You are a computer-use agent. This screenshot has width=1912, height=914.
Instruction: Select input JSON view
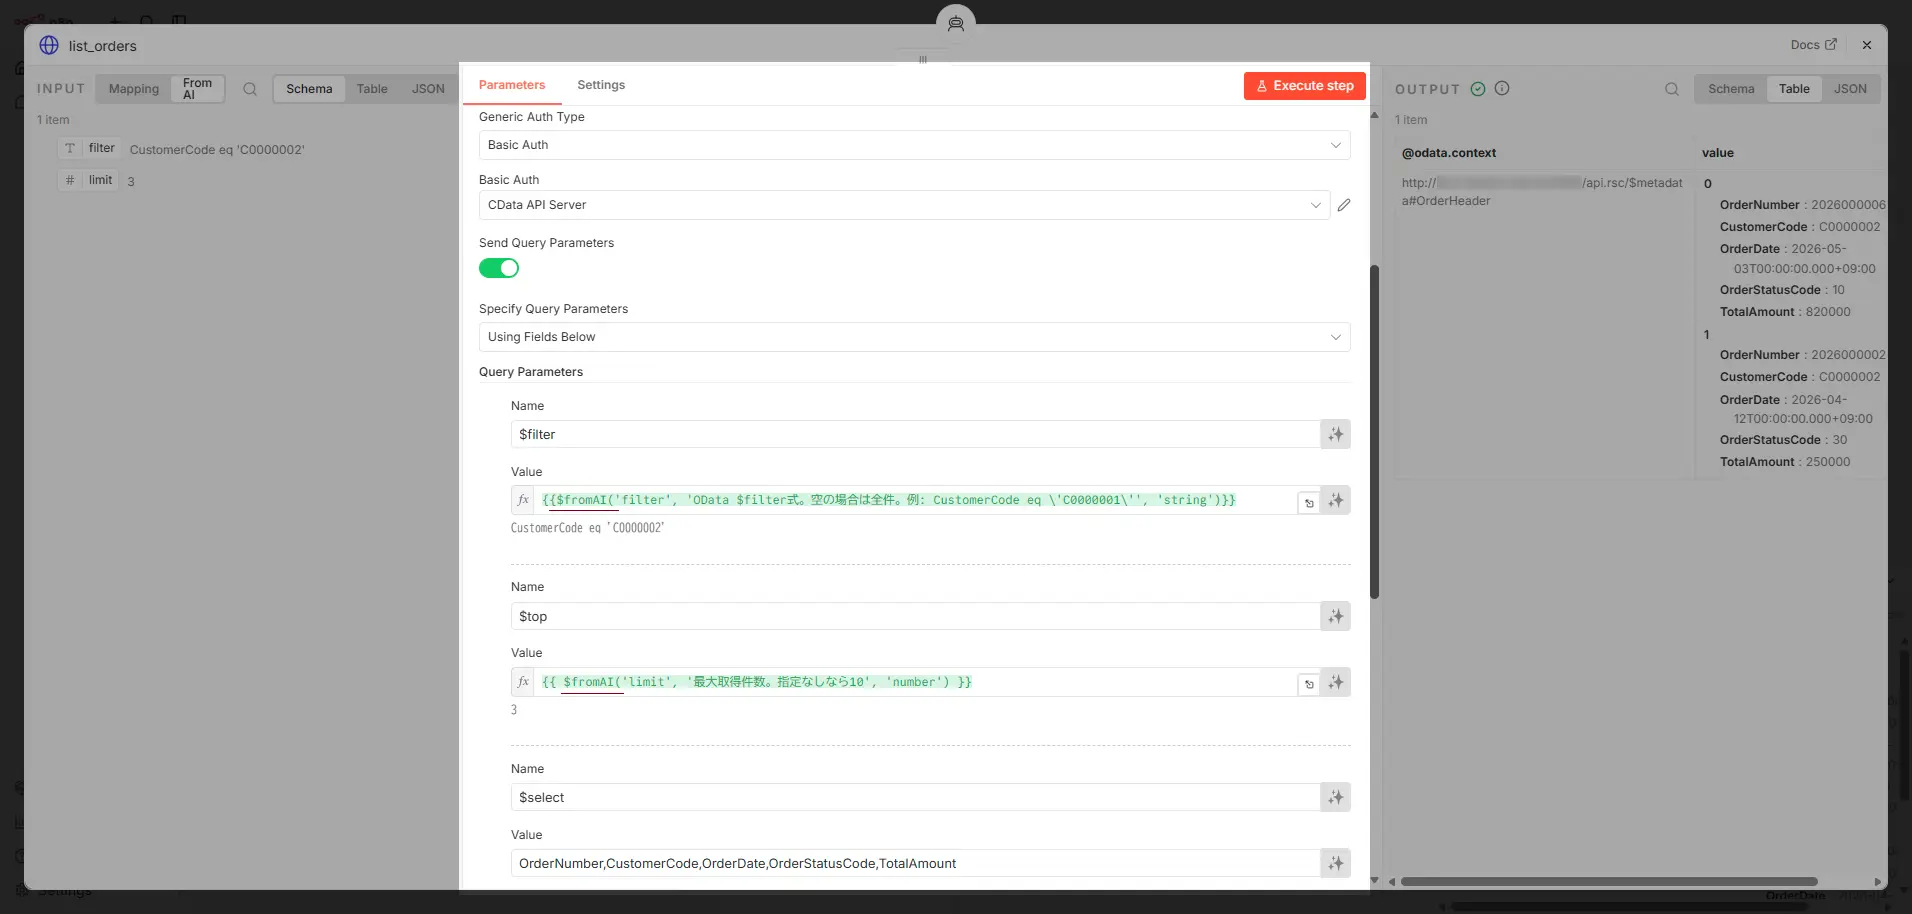pyautogui.click(x=428, y=89)
